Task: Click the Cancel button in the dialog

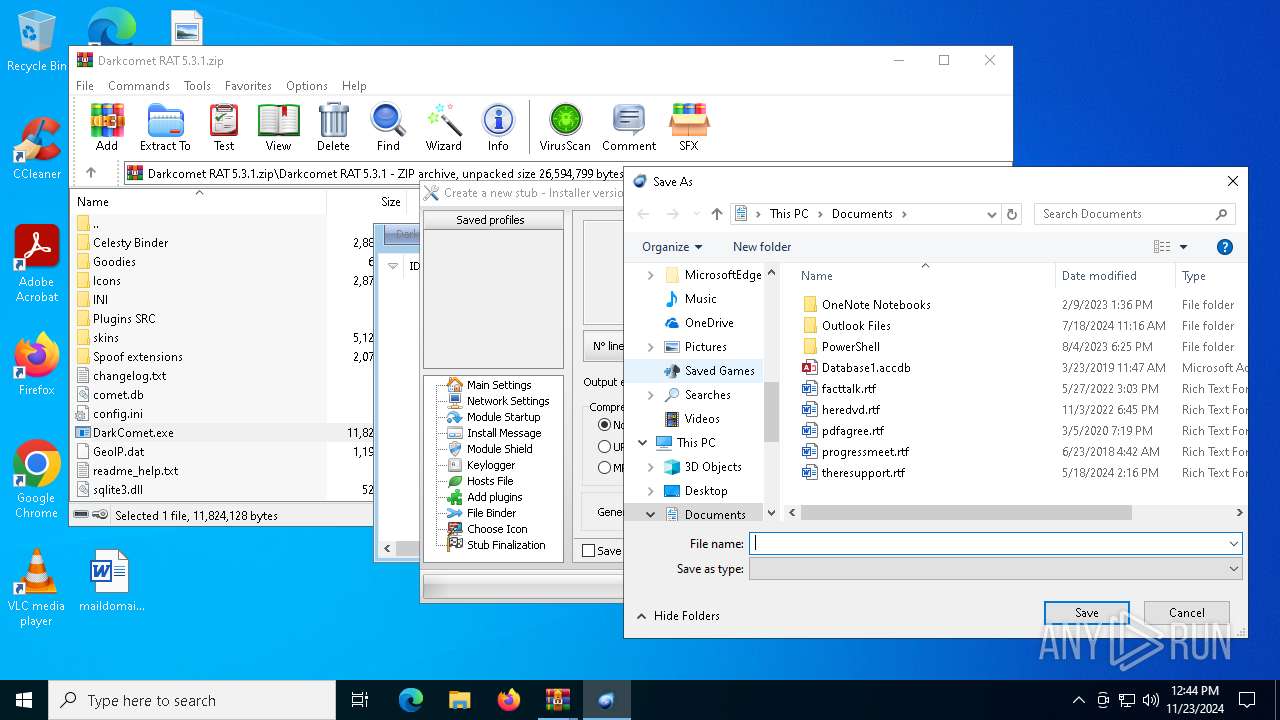Action: pos(1187,613)
